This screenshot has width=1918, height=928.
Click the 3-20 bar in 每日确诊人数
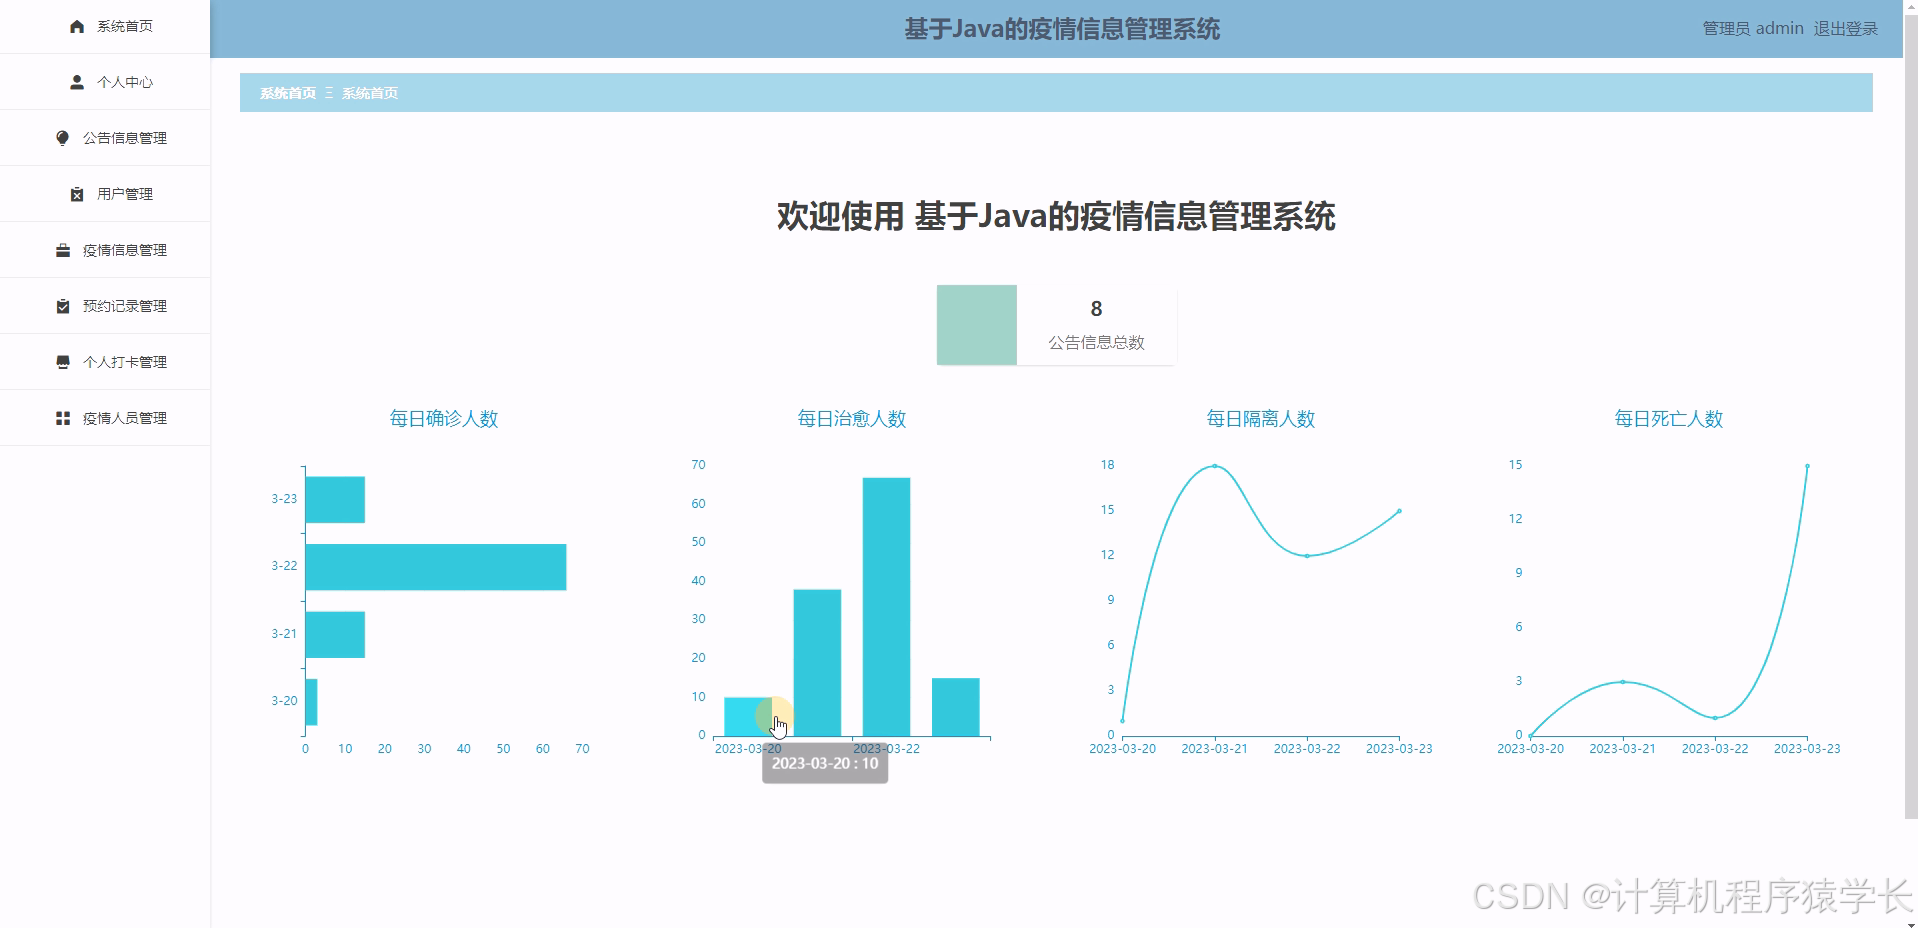coord(311,702)
